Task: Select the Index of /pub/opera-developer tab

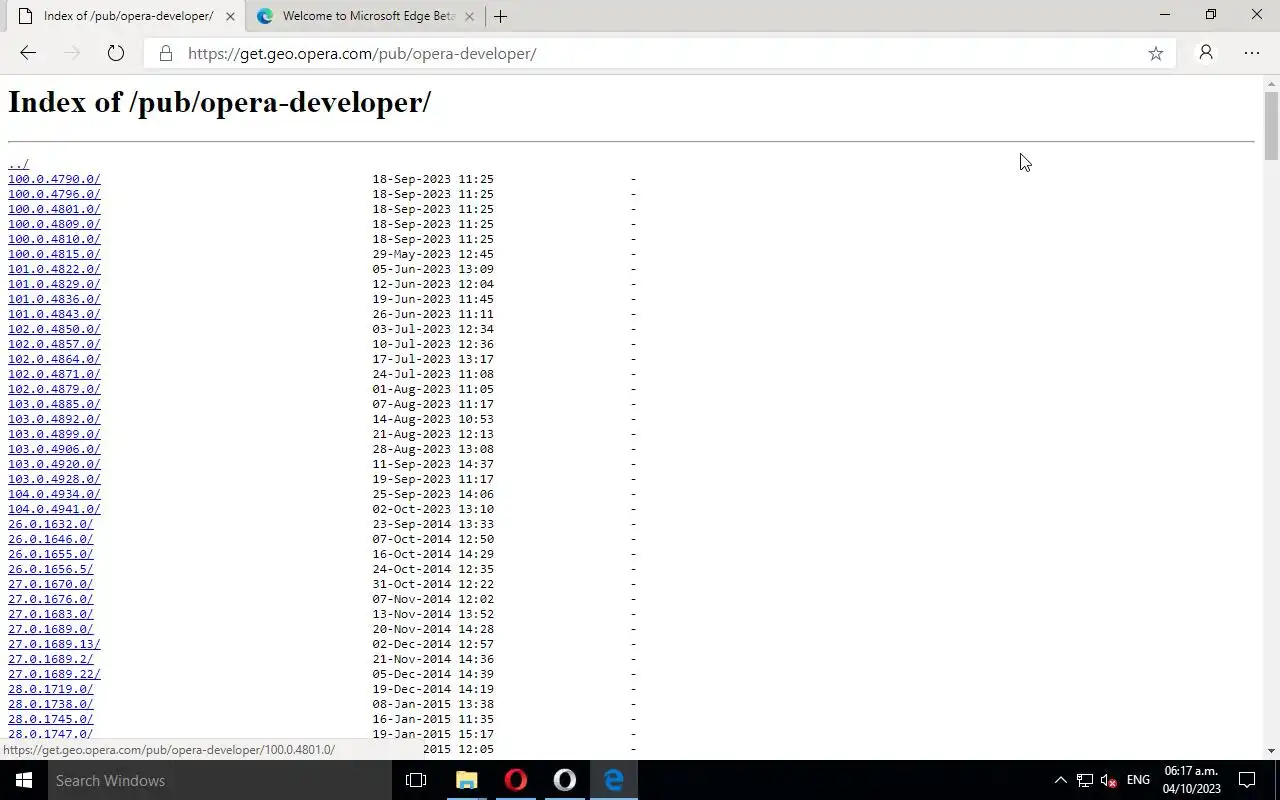Action: coord(124,16)
